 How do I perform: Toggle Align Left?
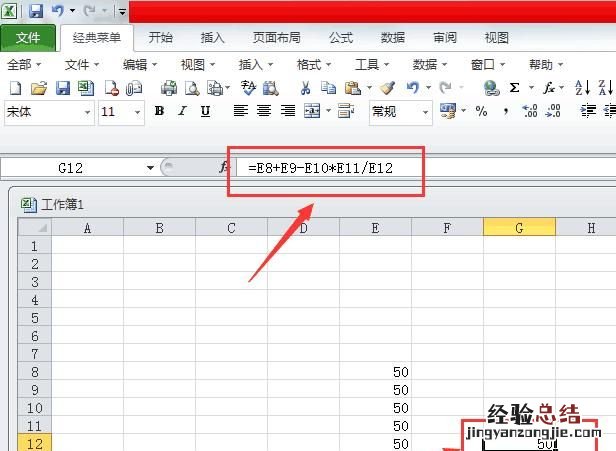pyautogui.click(x=240, y=111)
